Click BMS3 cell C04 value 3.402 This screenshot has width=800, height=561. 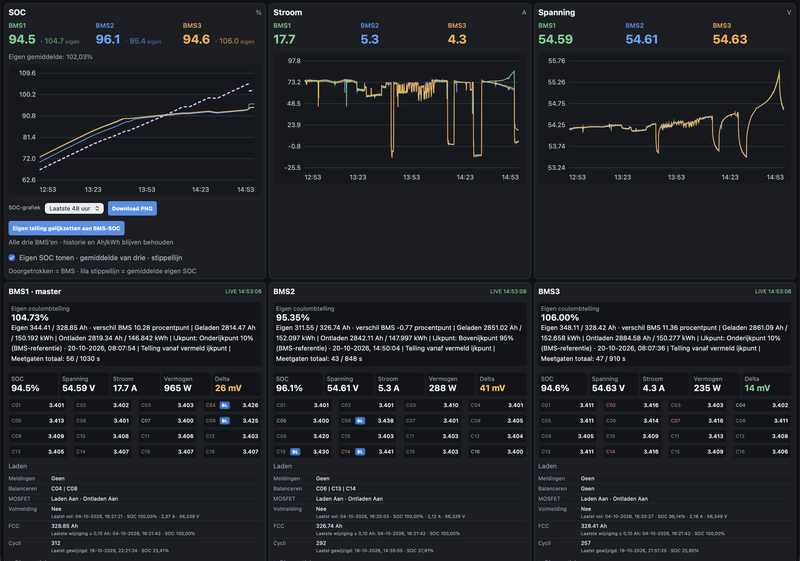tap(780, 405)
